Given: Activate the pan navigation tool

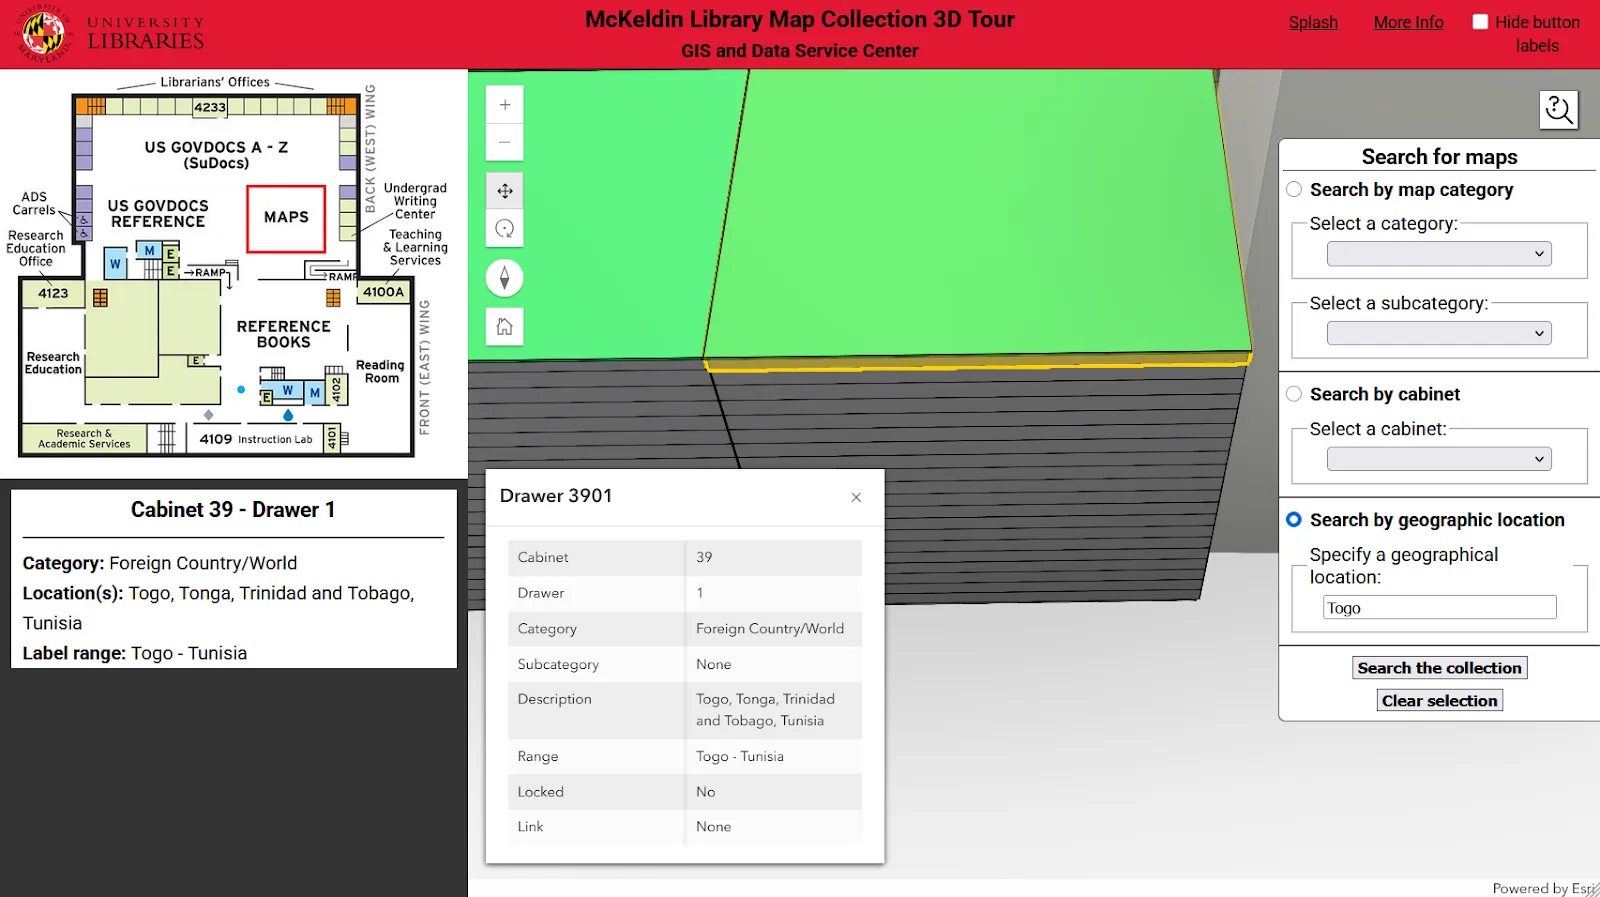Looking at the screenshot, I should click(505, 191).
